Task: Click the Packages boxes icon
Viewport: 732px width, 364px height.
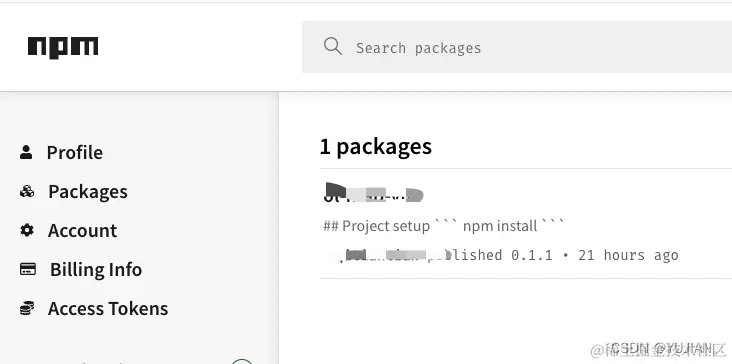Action: tap(27, 191)
